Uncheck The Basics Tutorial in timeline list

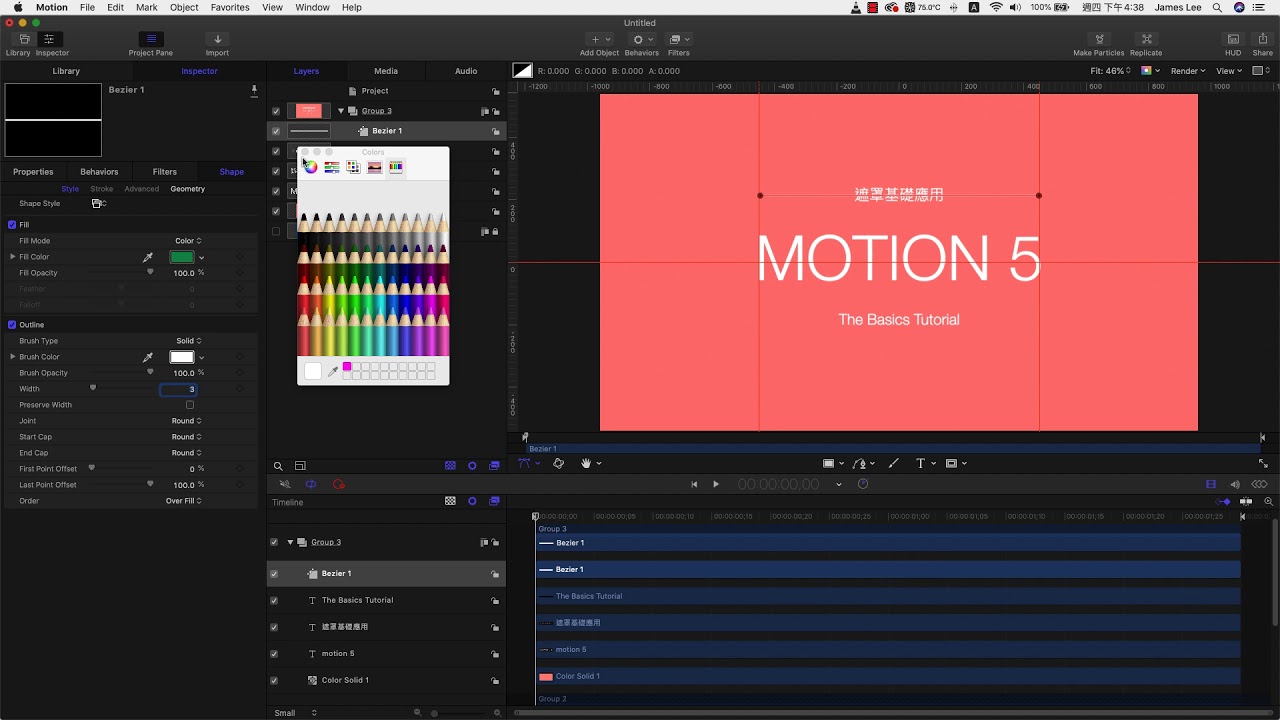[274, 600]
